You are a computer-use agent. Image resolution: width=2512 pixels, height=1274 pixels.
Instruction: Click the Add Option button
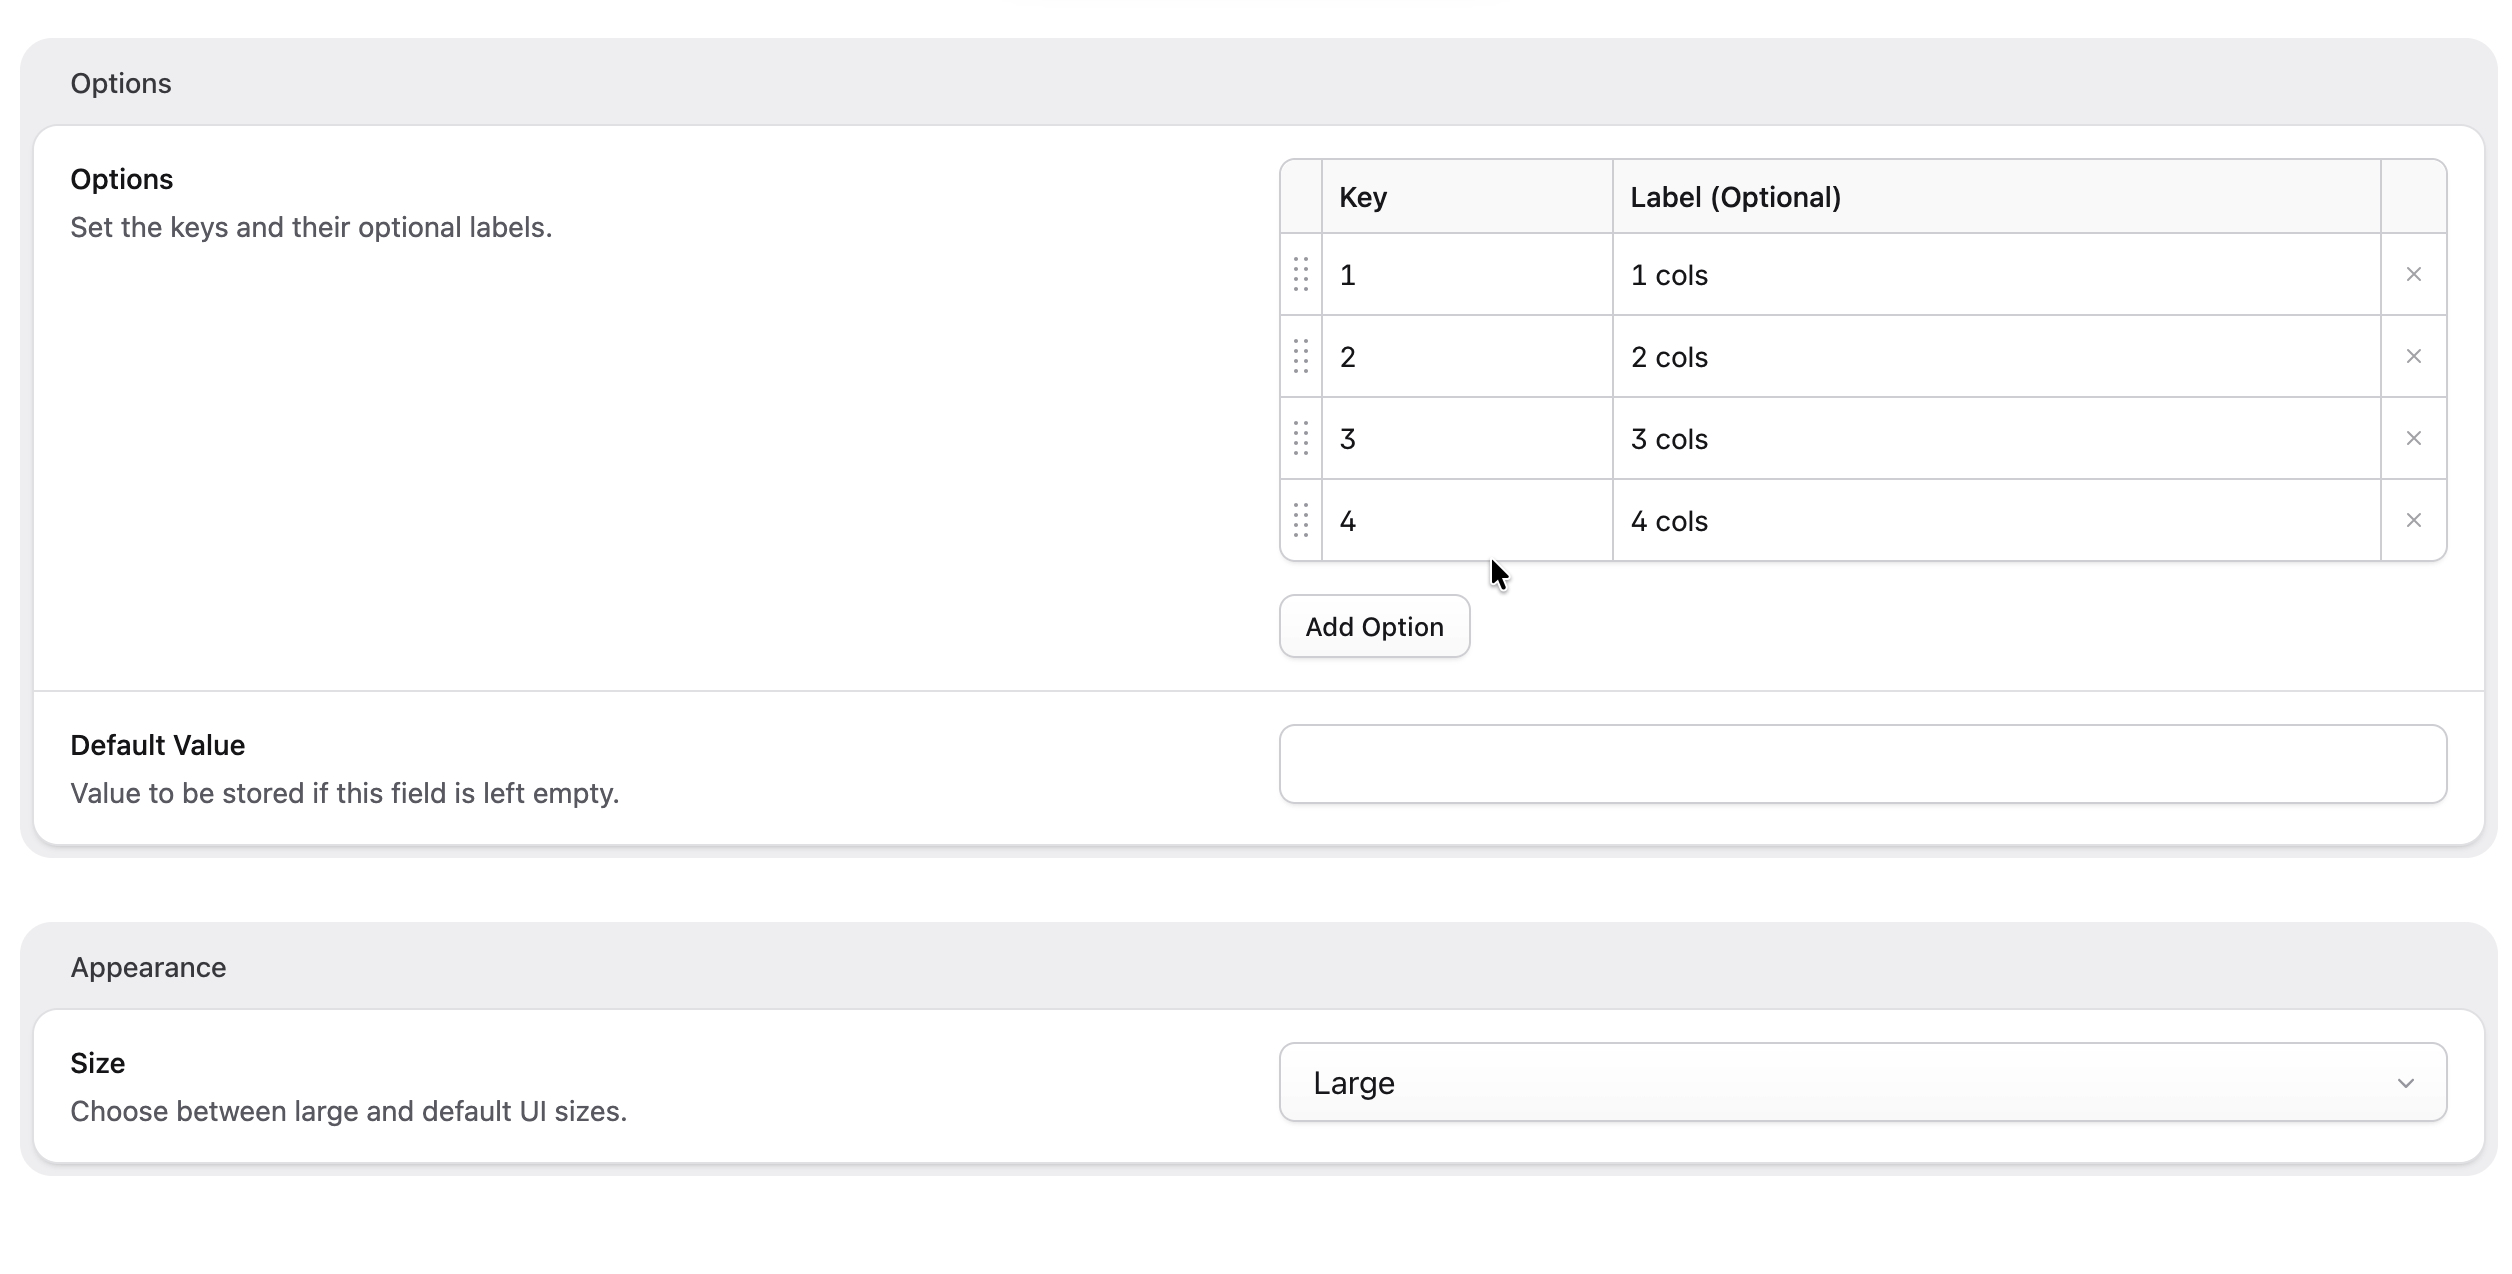pyautogui.click(x=1374, y=626)
